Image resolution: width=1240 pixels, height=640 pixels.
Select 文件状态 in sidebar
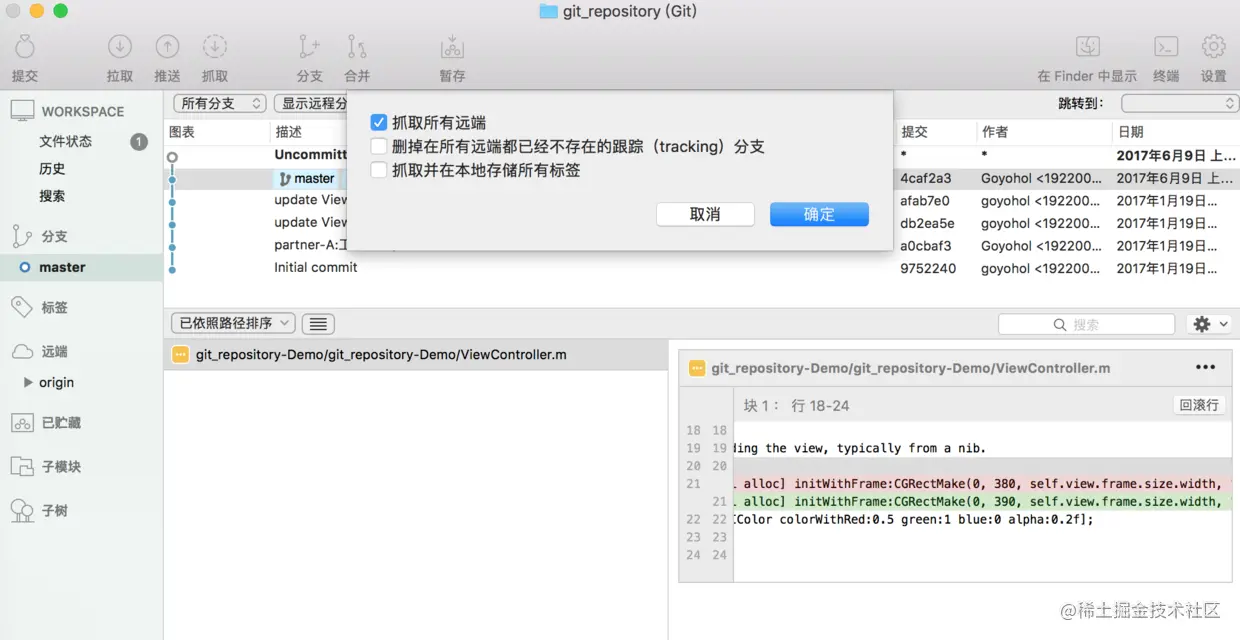click(66, 141)
